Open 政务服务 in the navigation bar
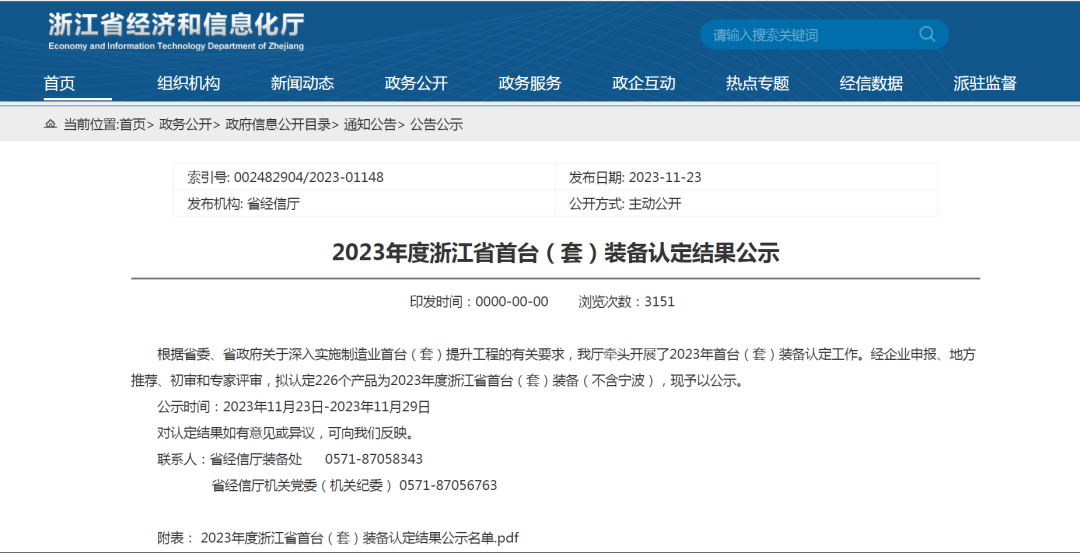Viewport: 1080px width, 553px height. pyautogui.click(x=530, y=83)
